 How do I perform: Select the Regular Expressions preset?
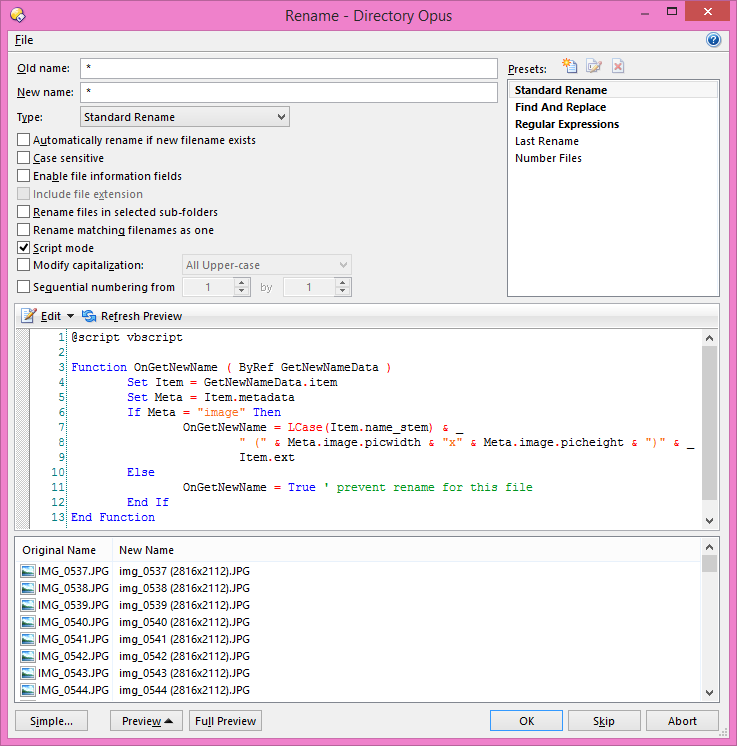tap(566, 125)
